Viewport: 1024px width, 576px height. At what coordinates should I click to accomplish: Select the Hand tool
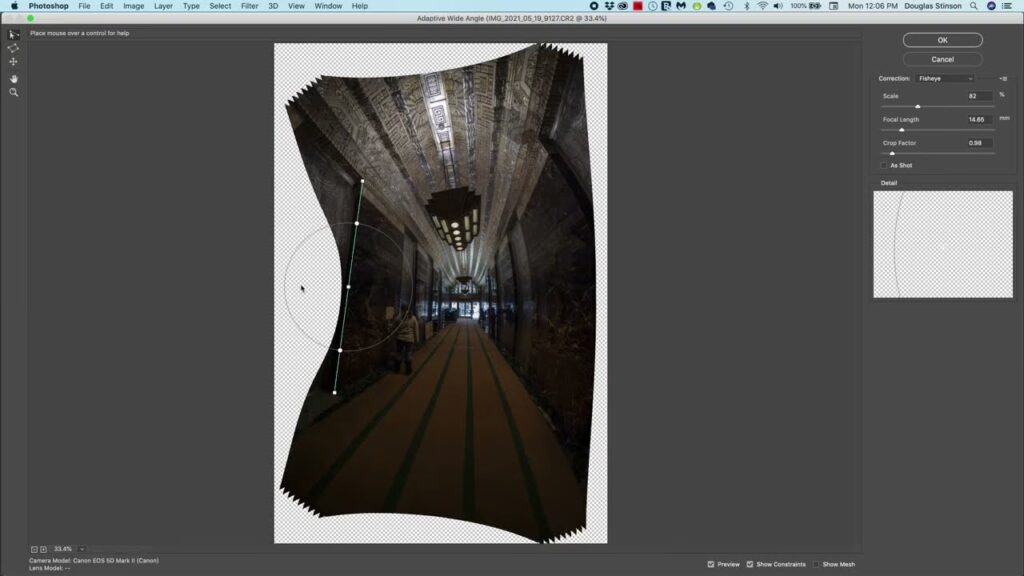tap(14, 78)
